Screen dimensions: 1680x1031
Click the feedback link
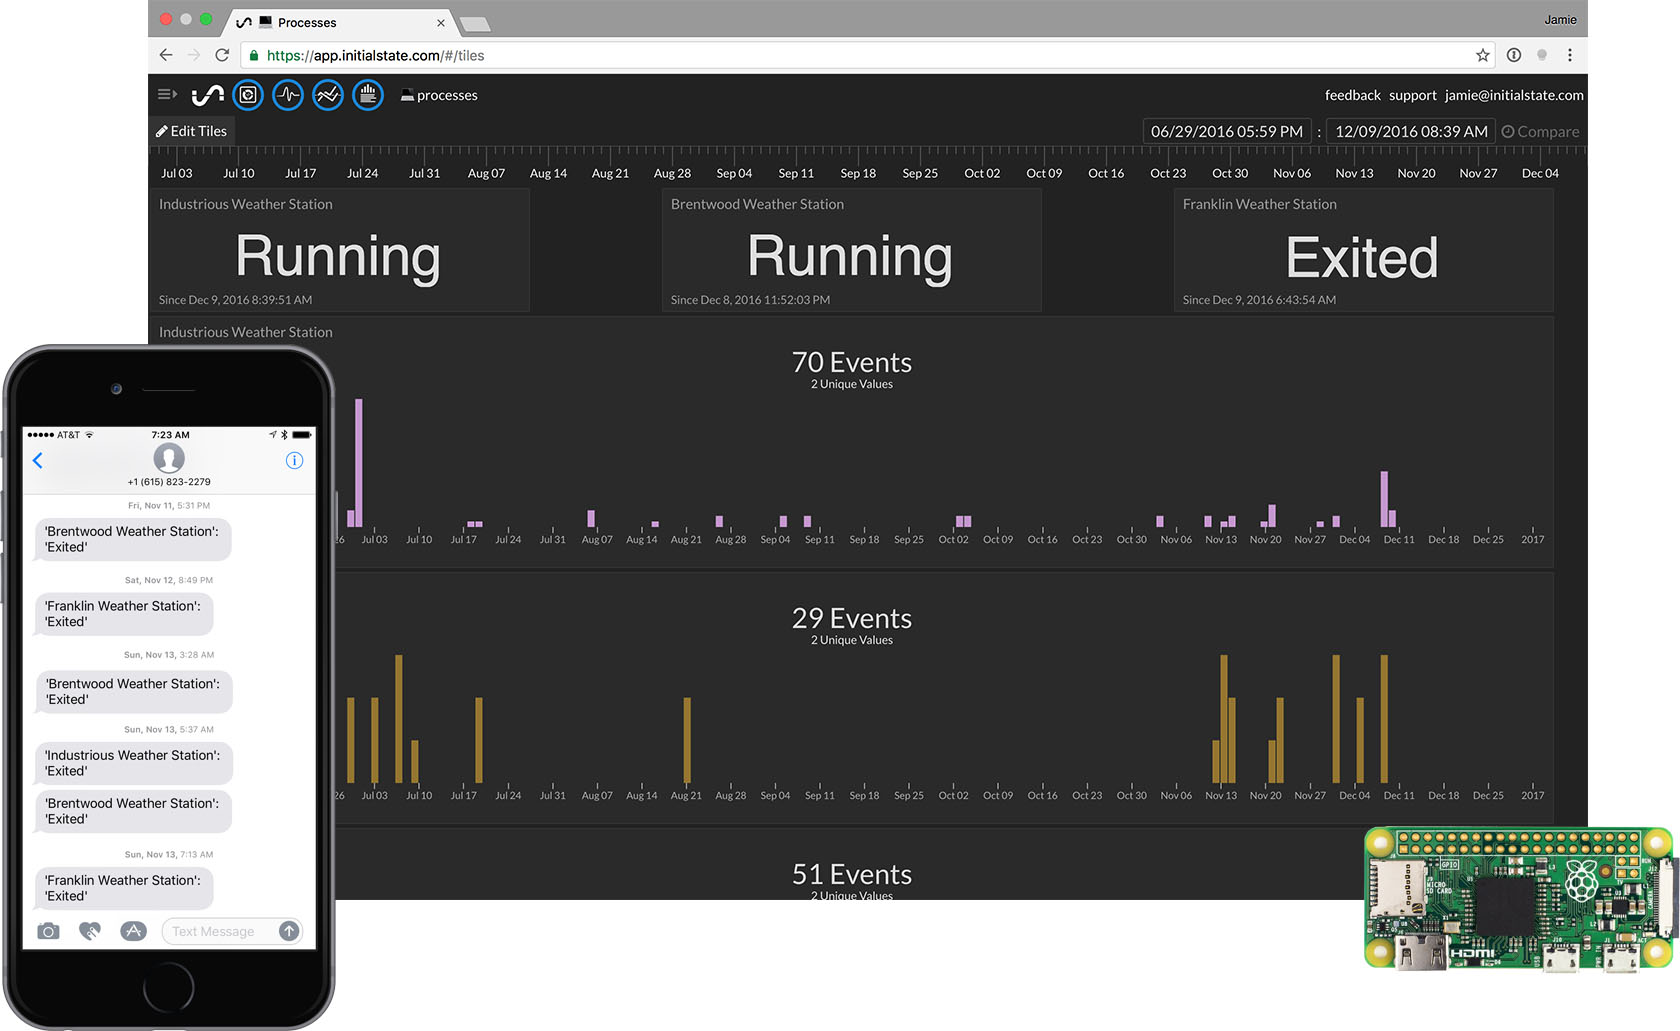1352,95
